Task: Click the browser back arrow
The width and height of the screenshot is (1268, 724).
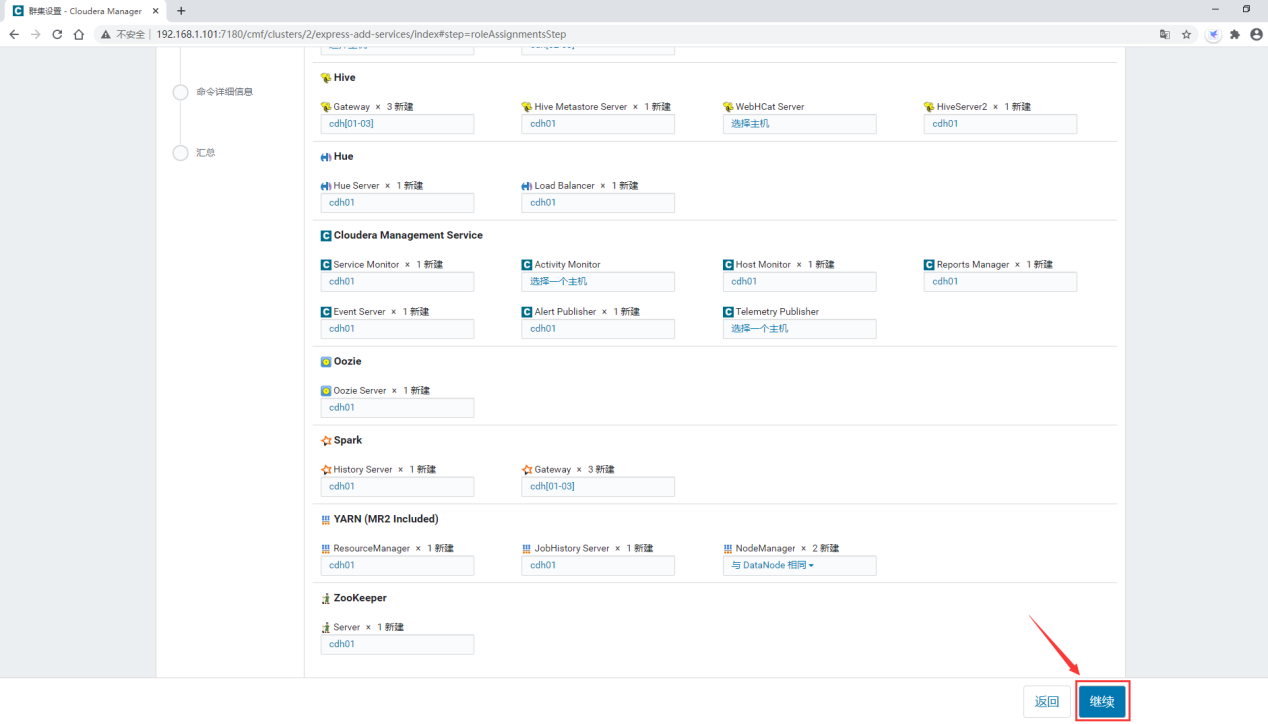Action: [14, 34]
